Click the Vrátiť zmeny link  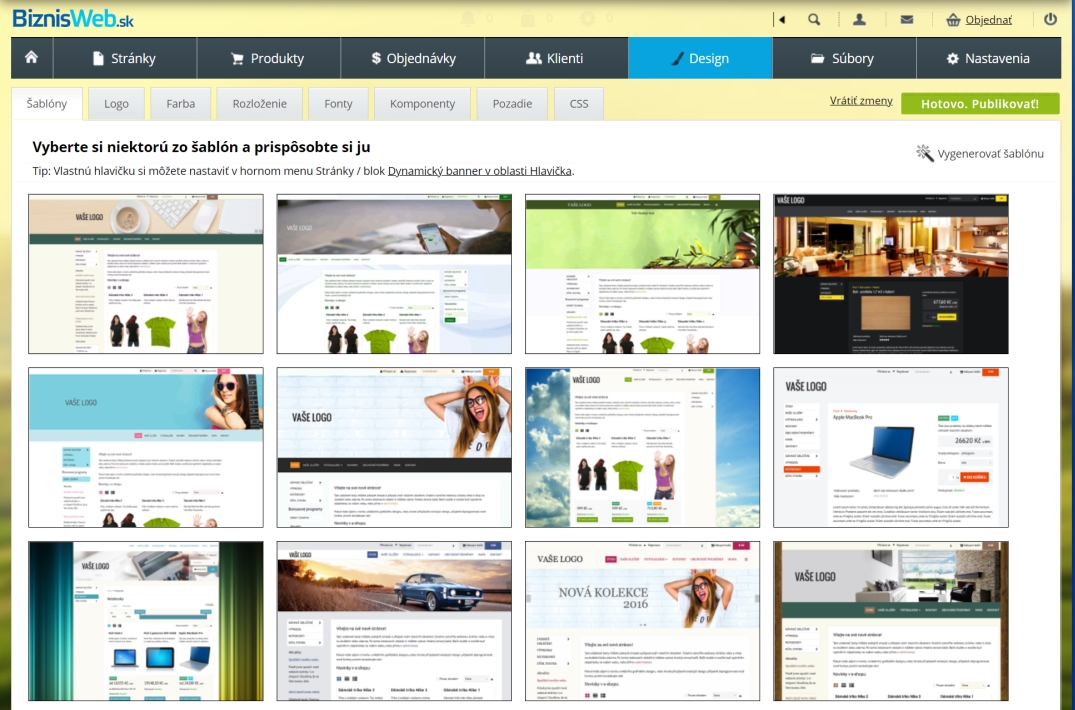(x=861, y=101)
